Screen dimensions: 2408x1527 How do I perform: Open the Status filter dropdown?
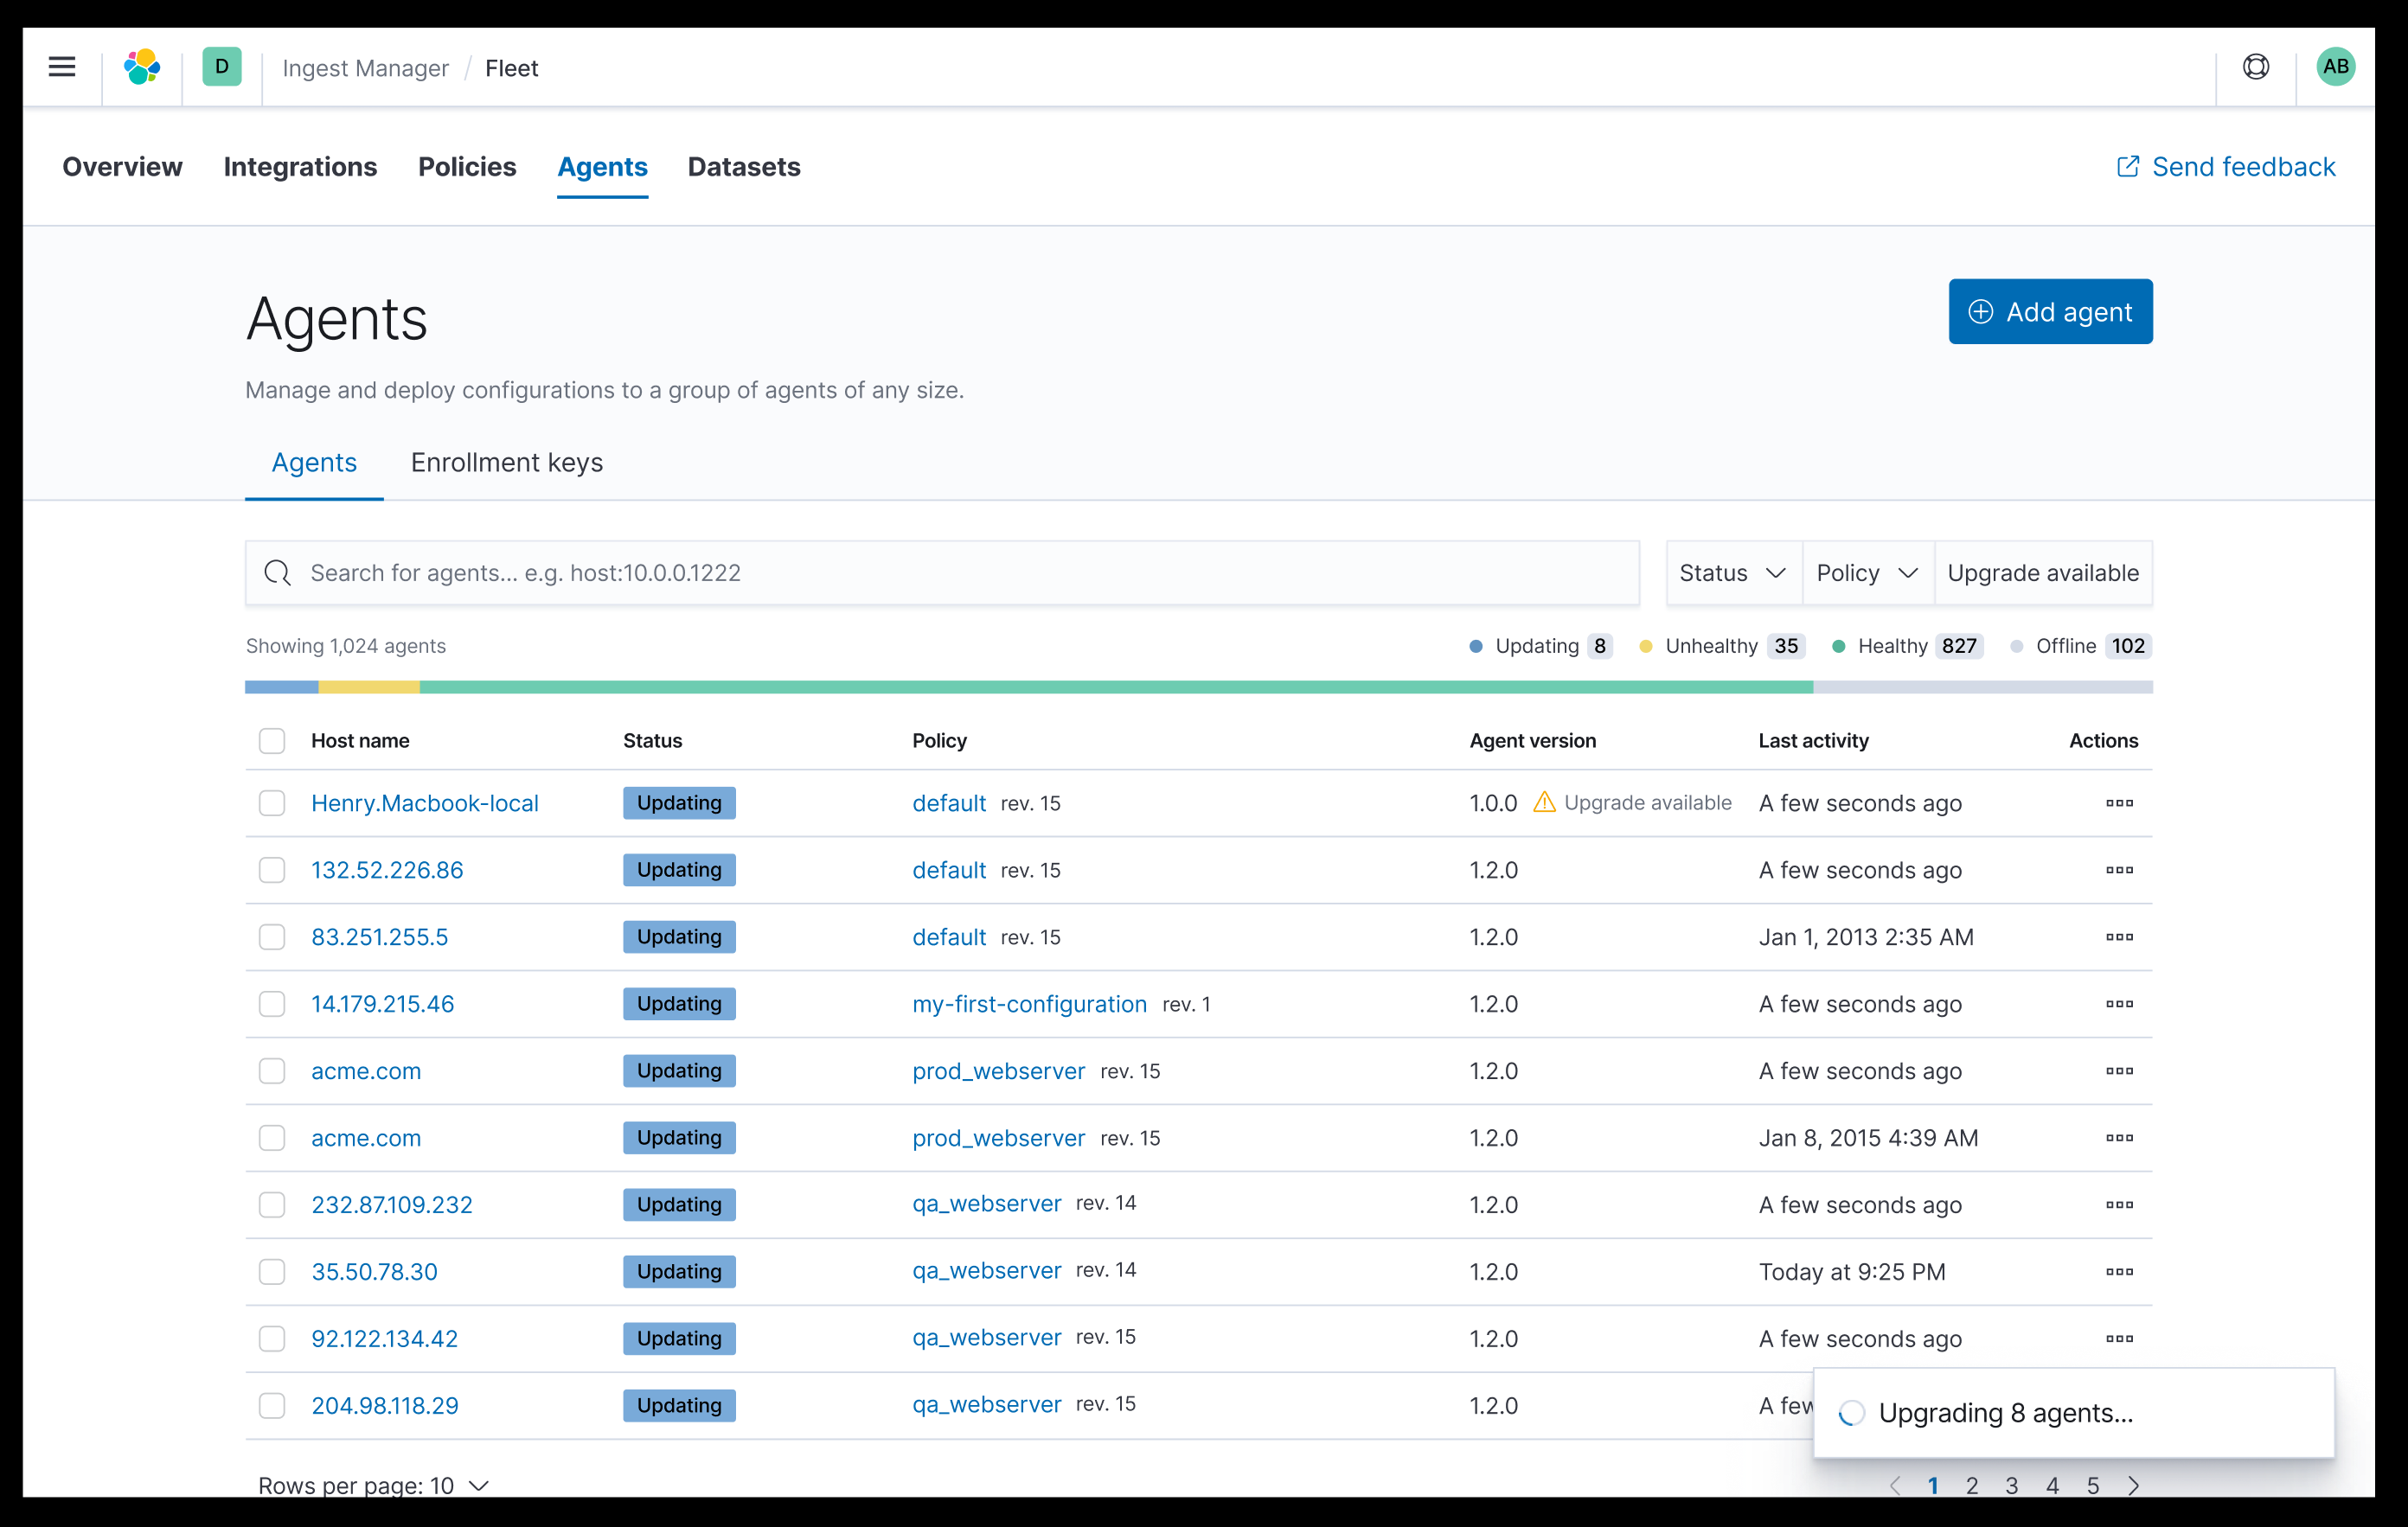1732,572
